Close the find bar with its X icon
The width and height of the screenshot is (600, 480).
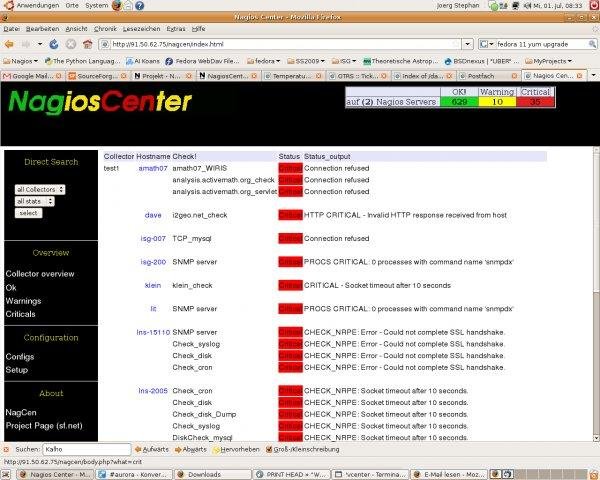pyautogui.click(x=6, y=449)
